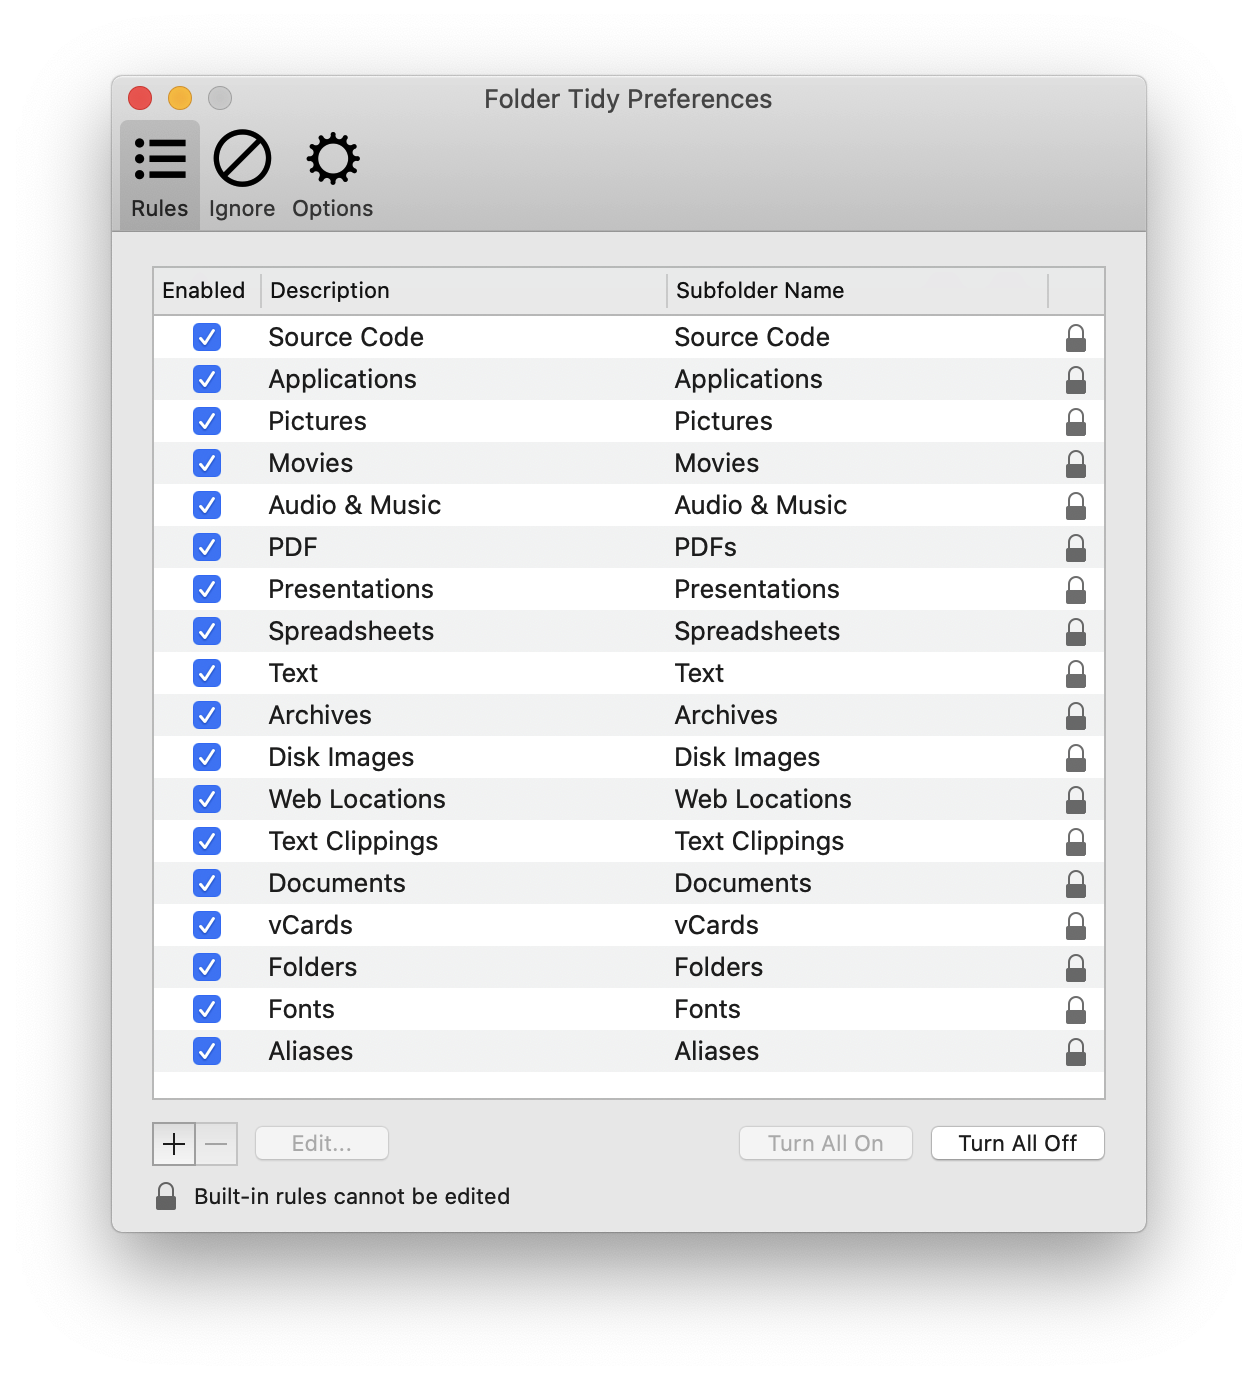Switch to the Ignore tab
Image resolution: width=1258 pixels, height=1380 pixels.
coord(241,170)
